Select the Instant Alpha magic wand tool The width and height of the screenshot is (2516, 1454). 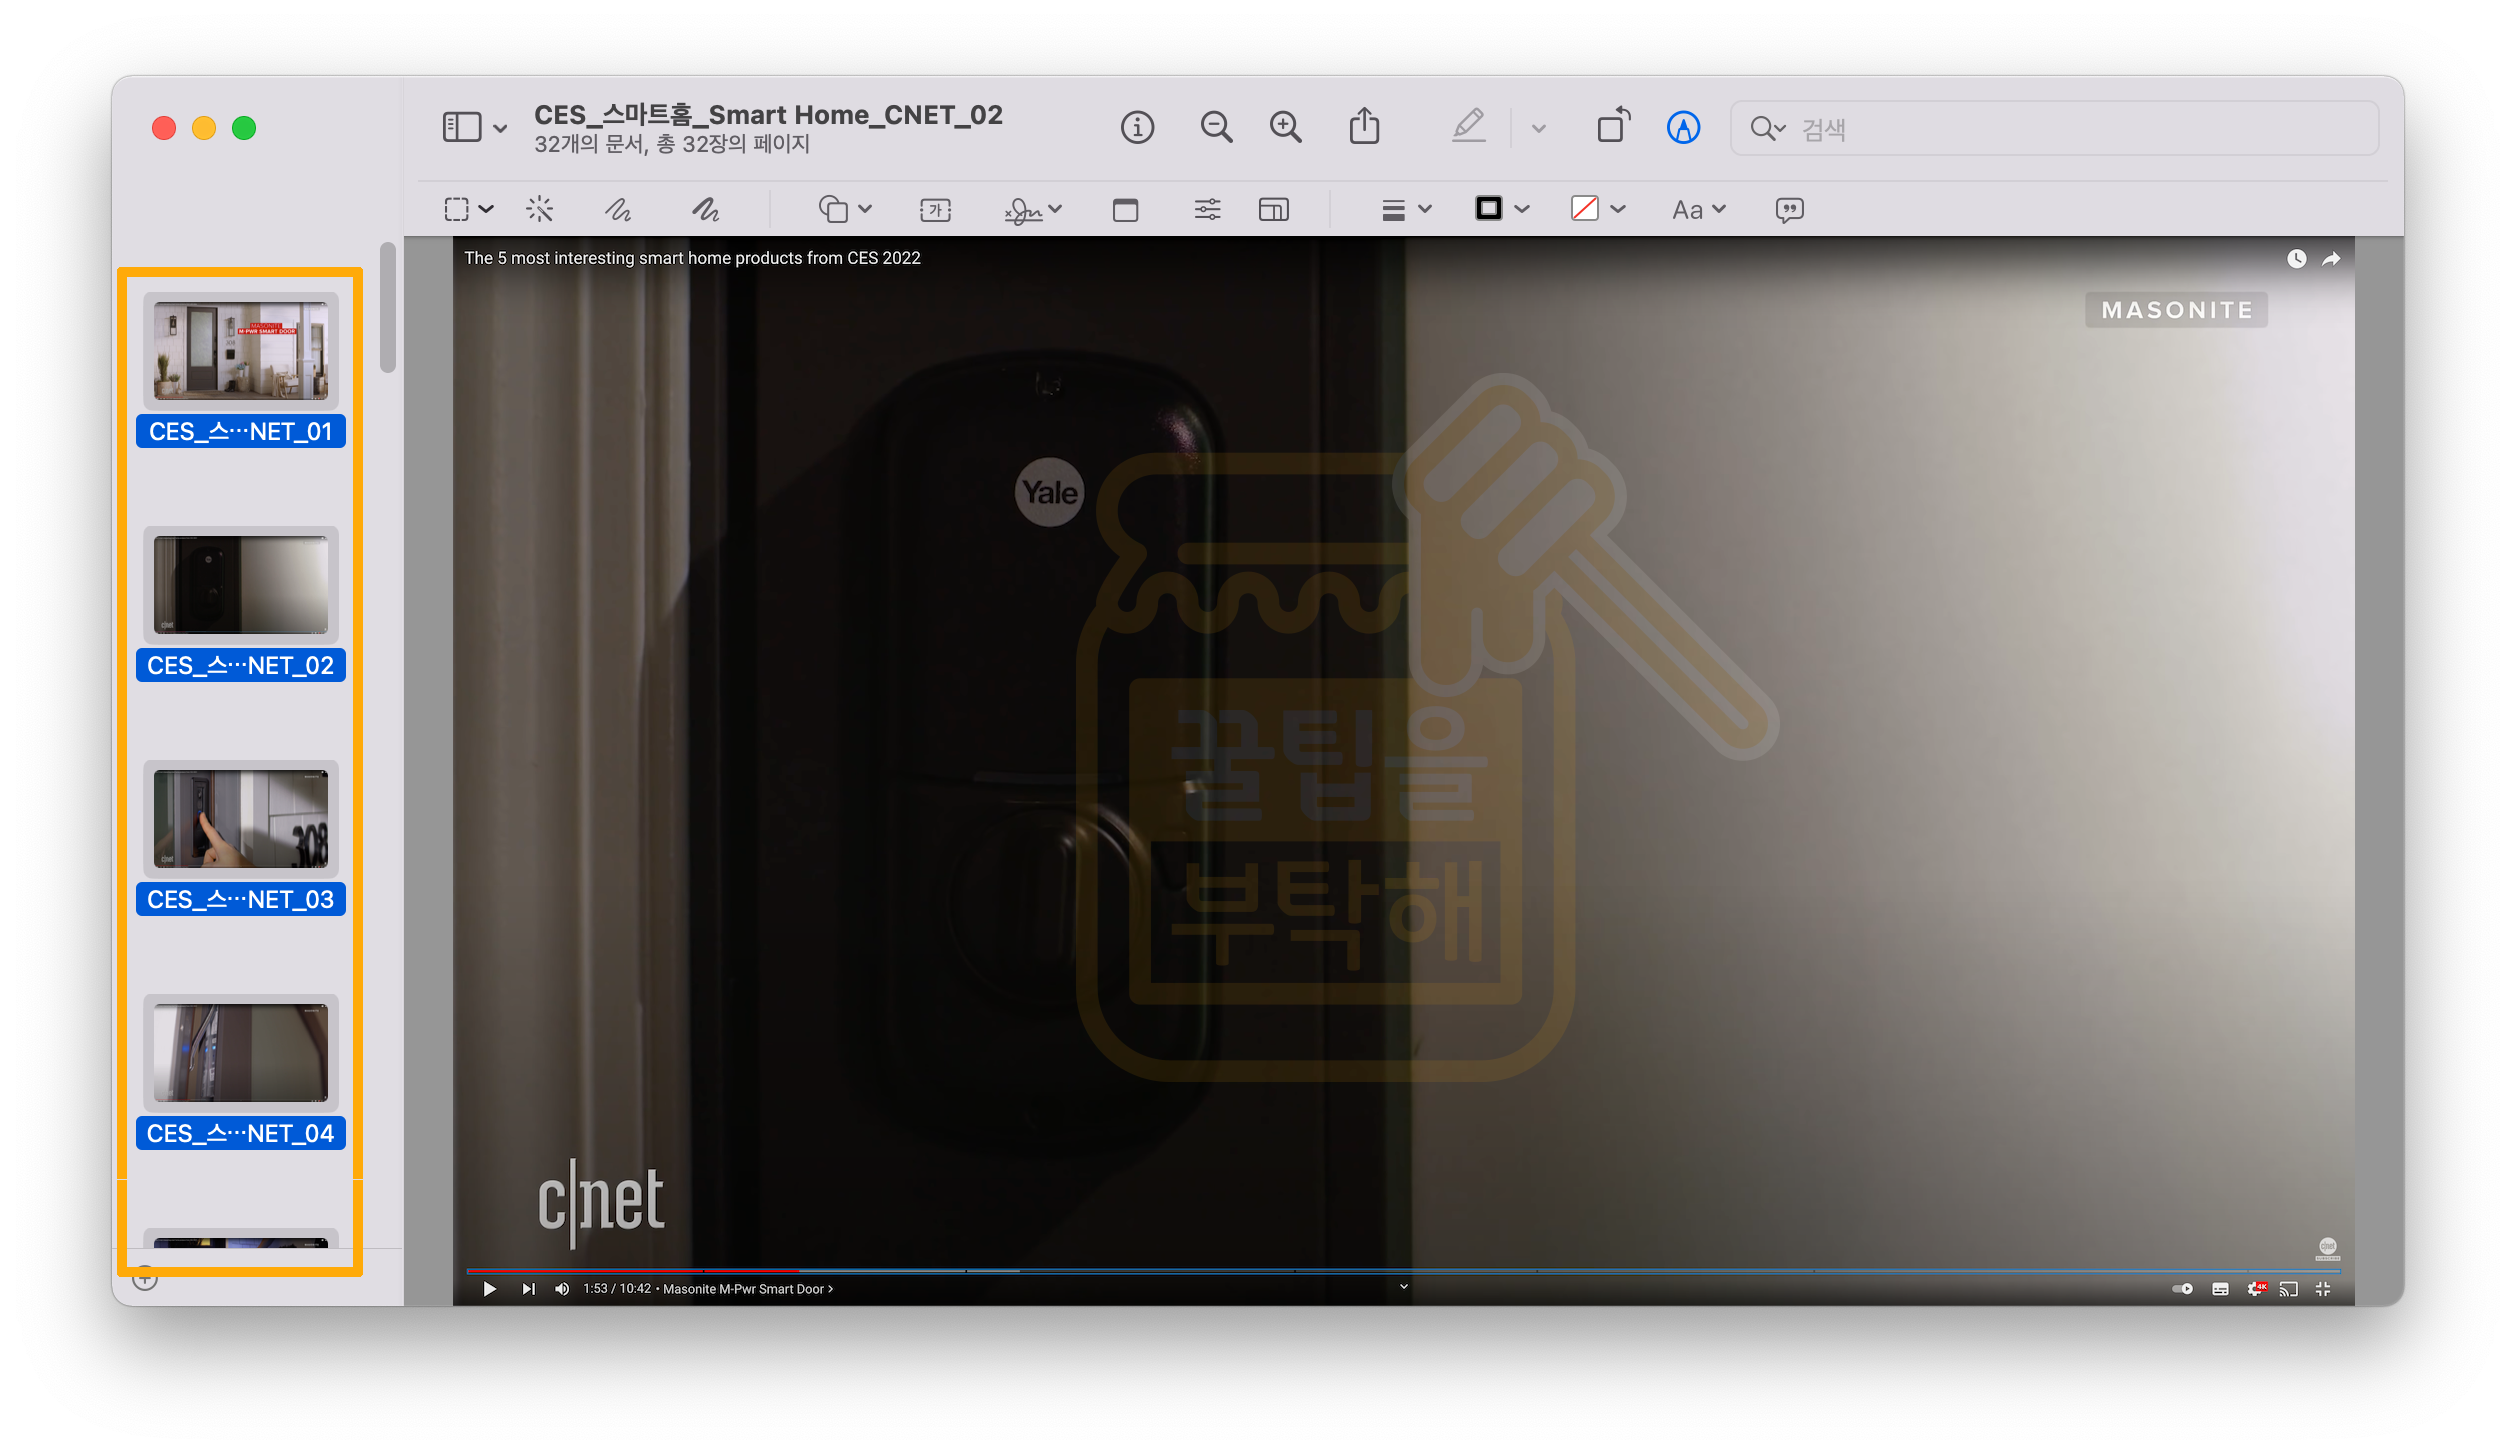coord(540,210)
